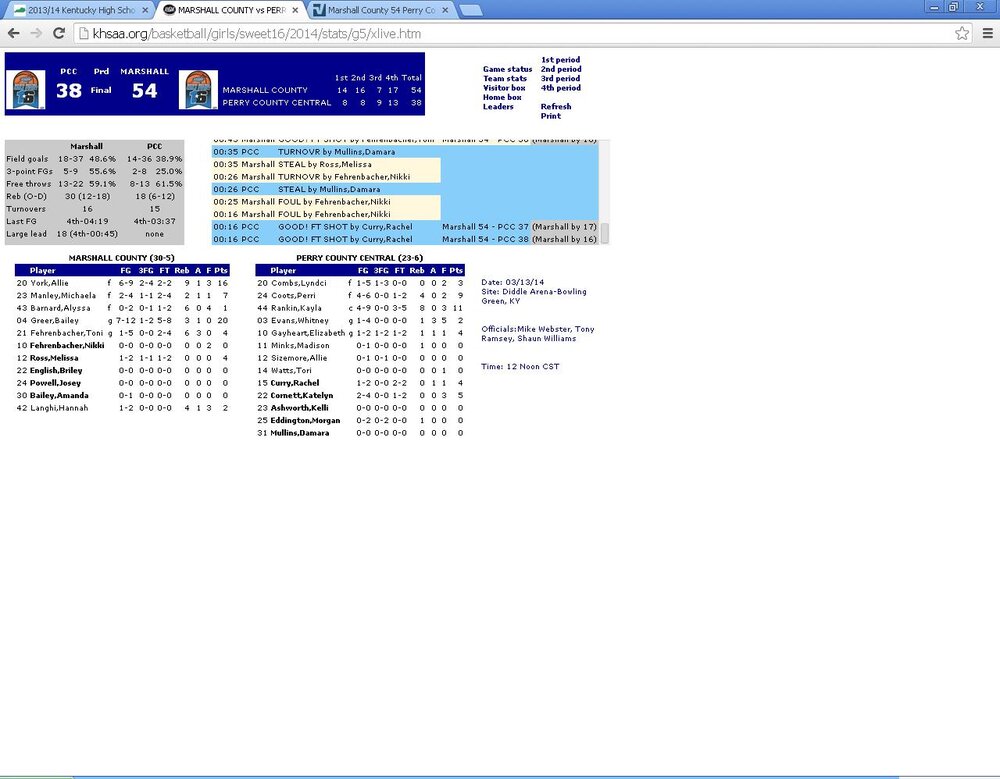Viewport: 1000px width, 779px height.
Task: Open a new browser tab
Action: [470, 10]
